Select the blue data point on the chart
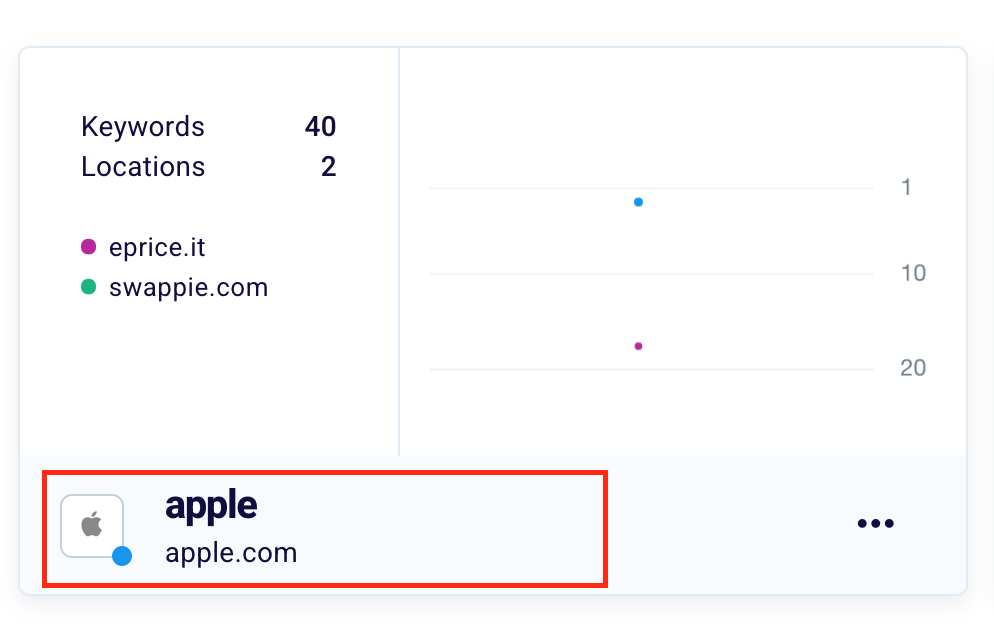This screenshot has height=628, width=994. point(638,202)
